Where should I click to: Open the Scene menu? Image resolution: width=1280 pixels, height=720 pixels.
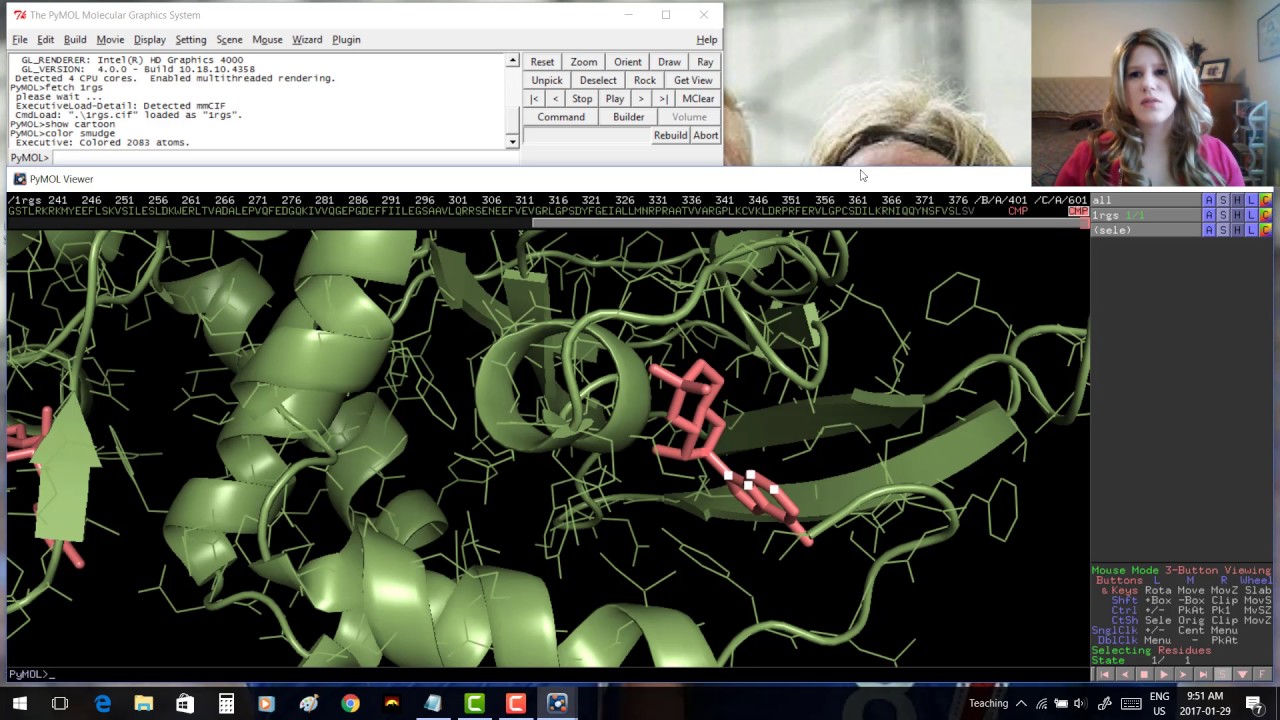pos(229,39)
